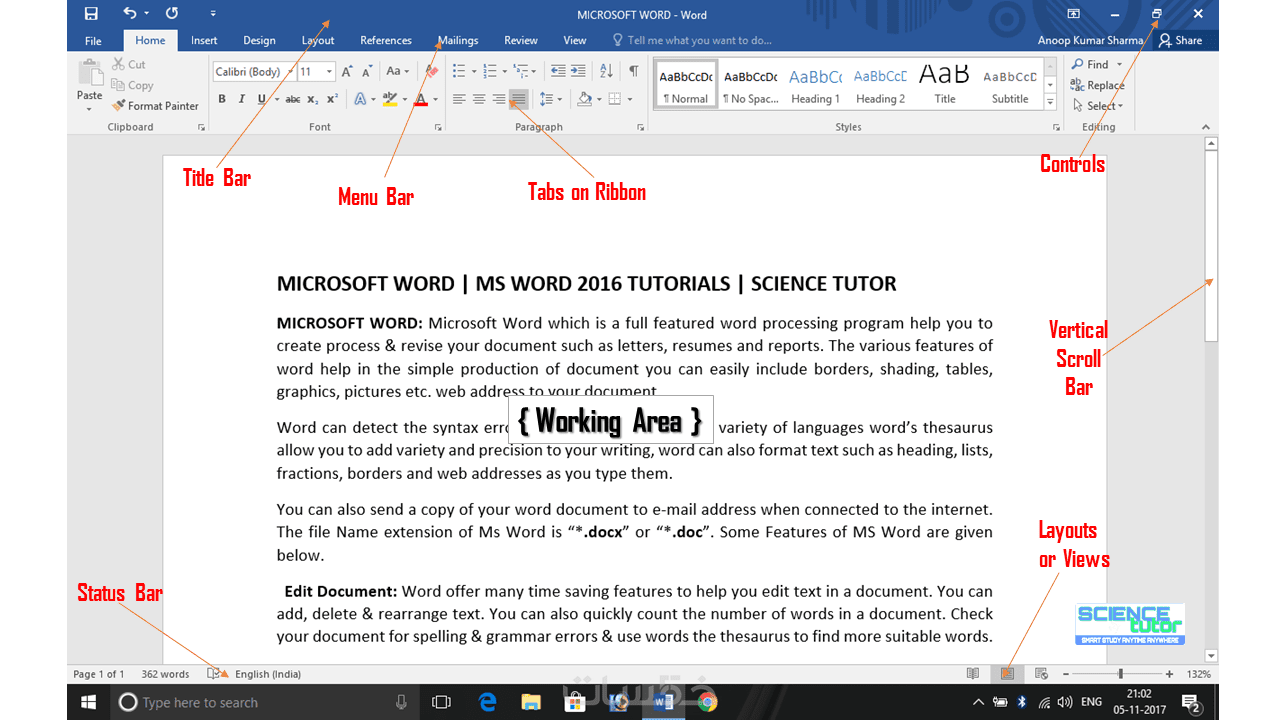The image size is (1280, 720).
Task: Enable Justify paragraph alignment
Action: pyautogui.click(x=518, y=99)
